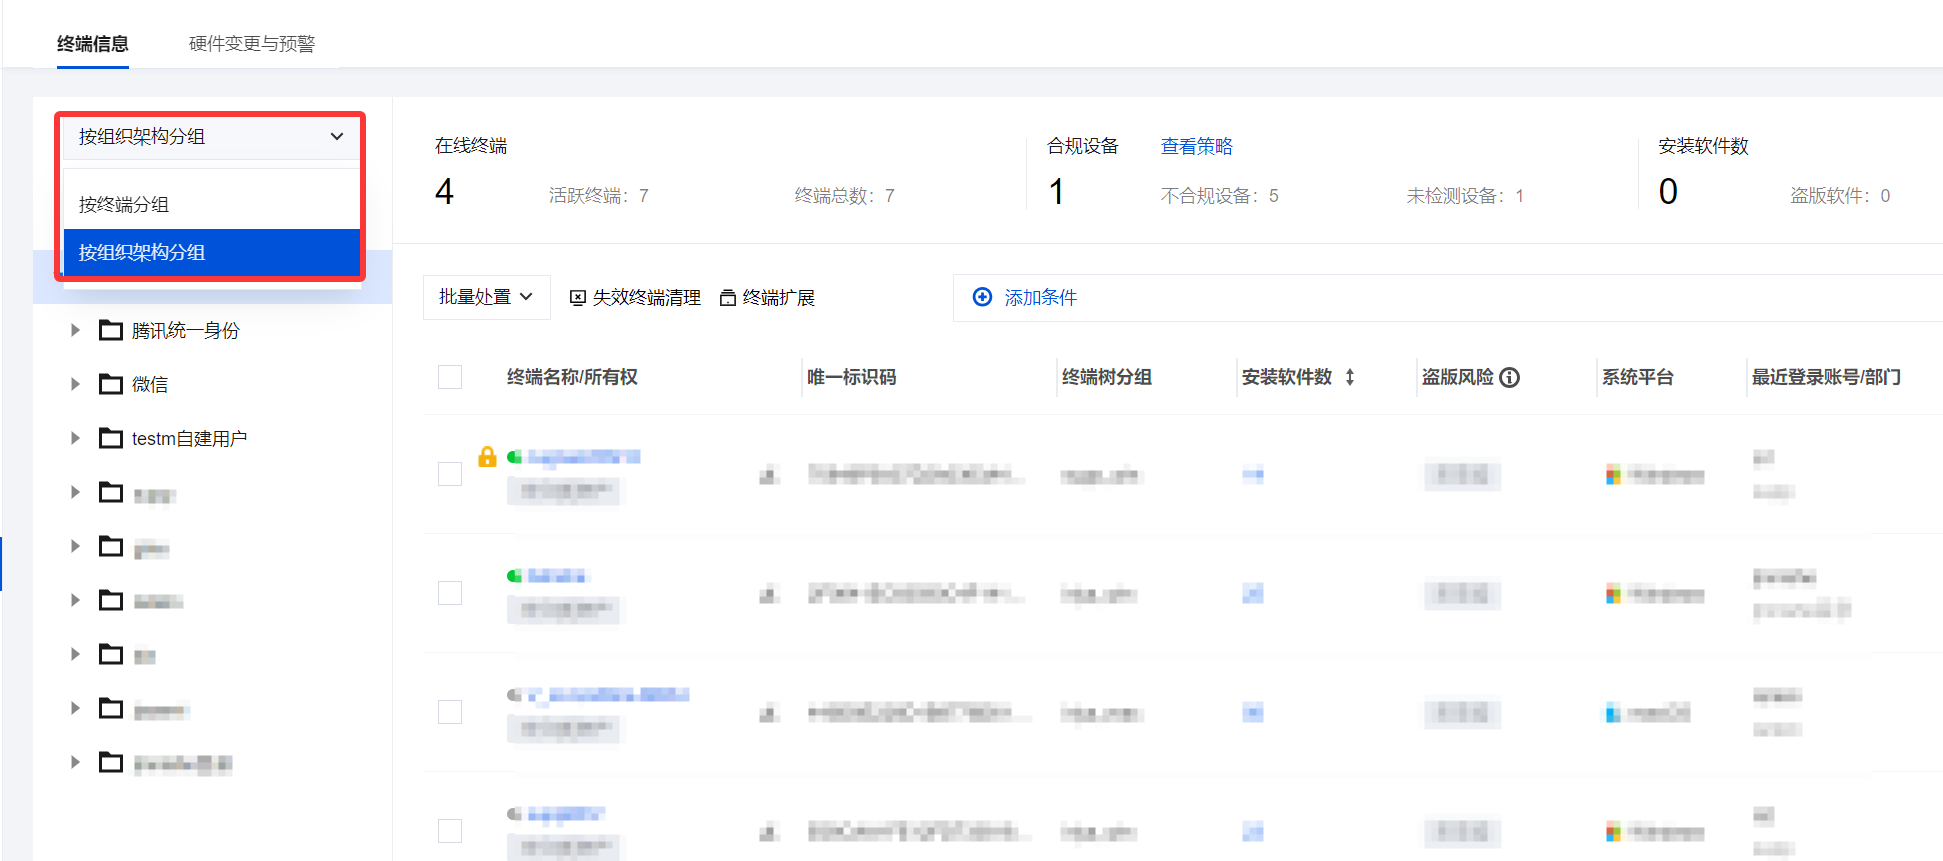Click the 盗版风险 info icon

[x=1510, y=377]
